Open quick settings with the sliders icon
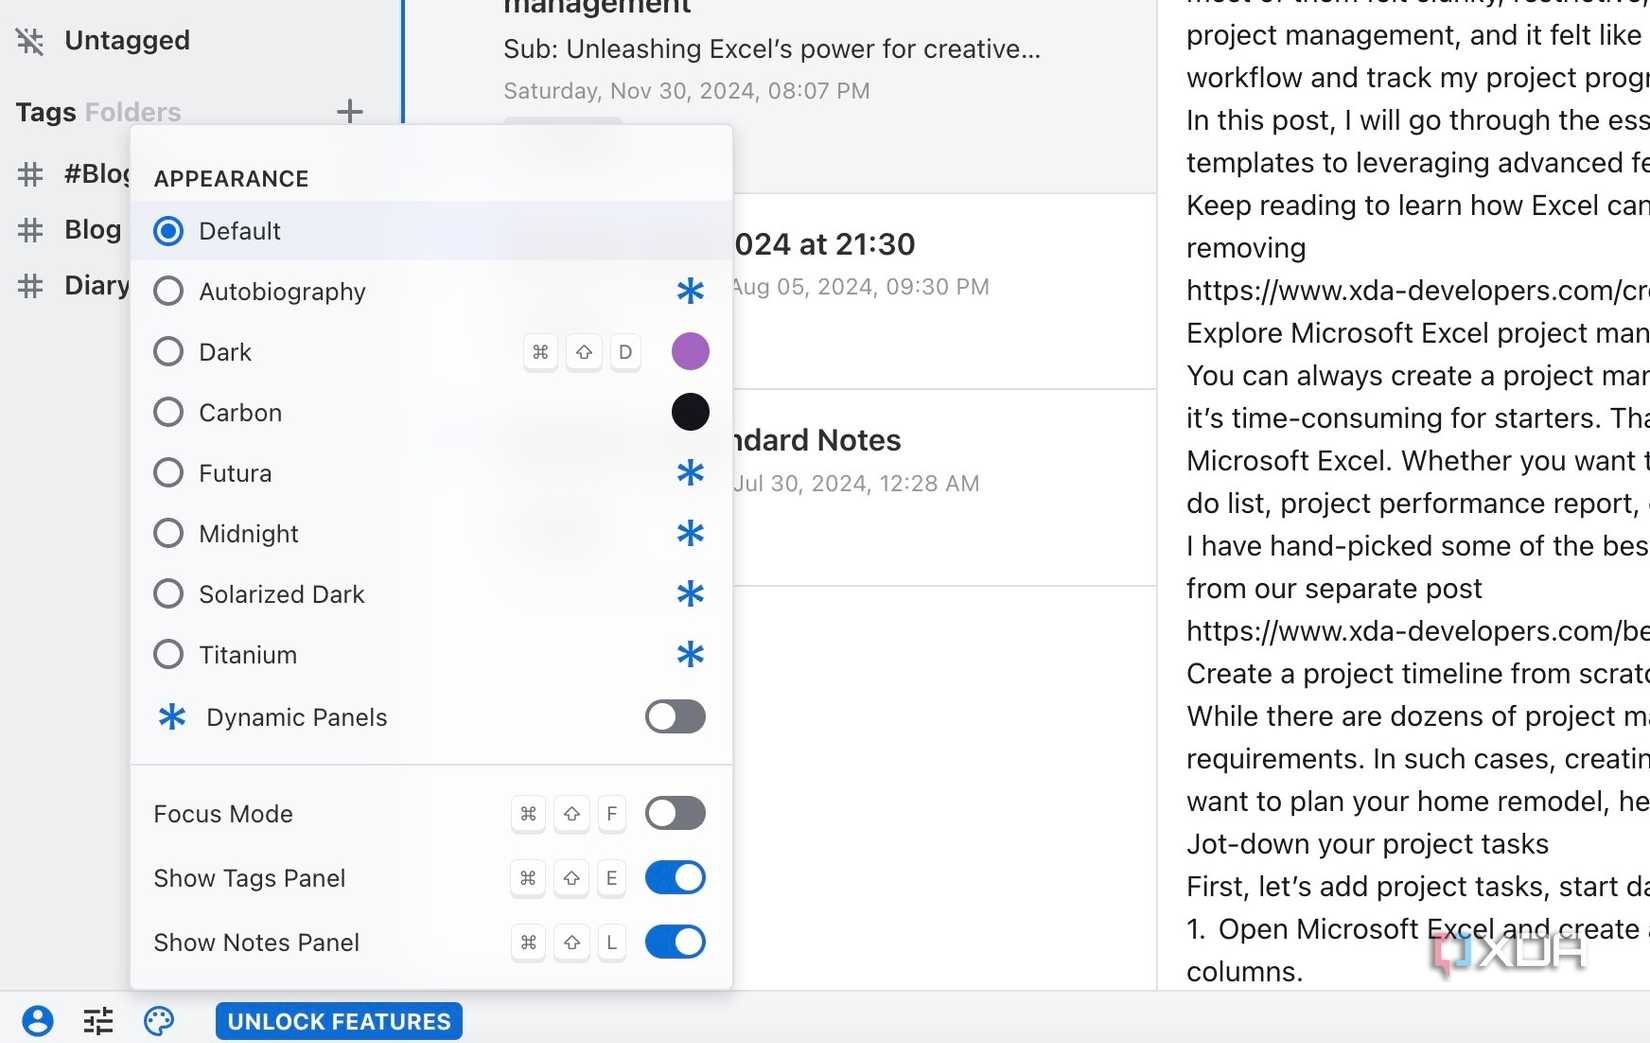1650x1043 pixels. (97, 1020)
